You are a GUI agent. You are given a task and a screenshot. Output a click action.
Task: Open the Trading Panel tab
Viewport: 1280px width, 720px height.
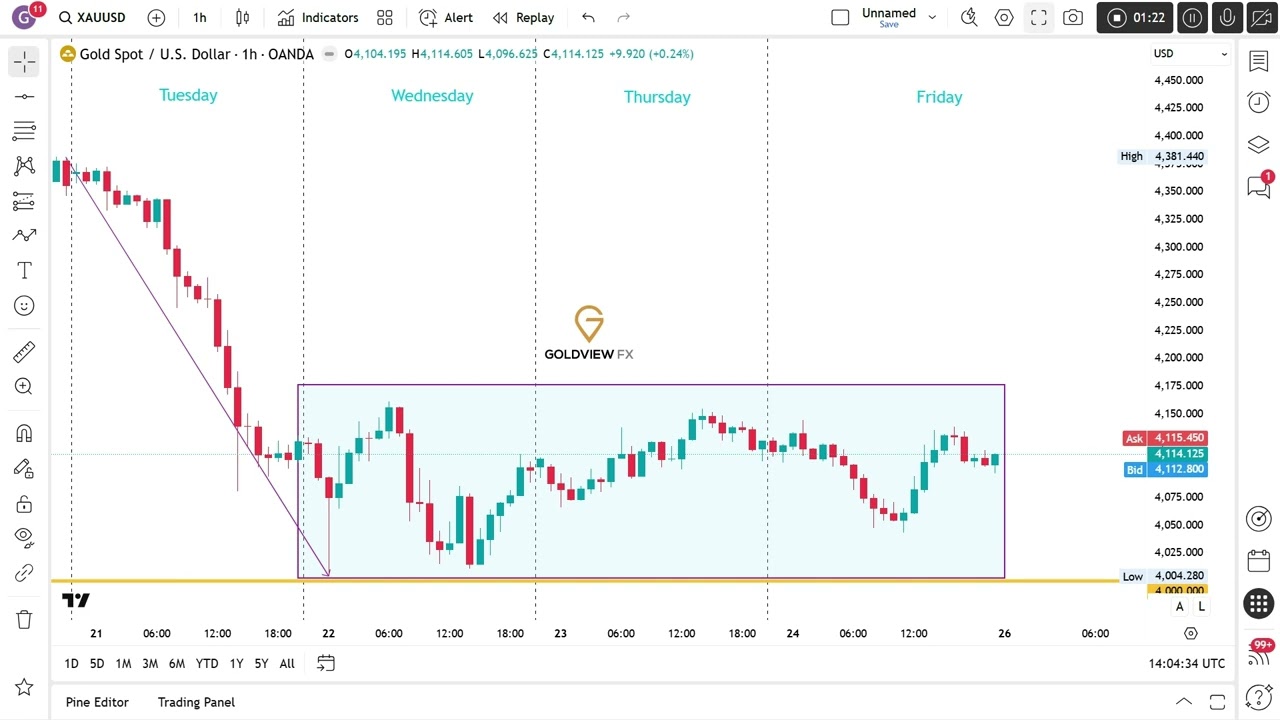pos(196,702)
